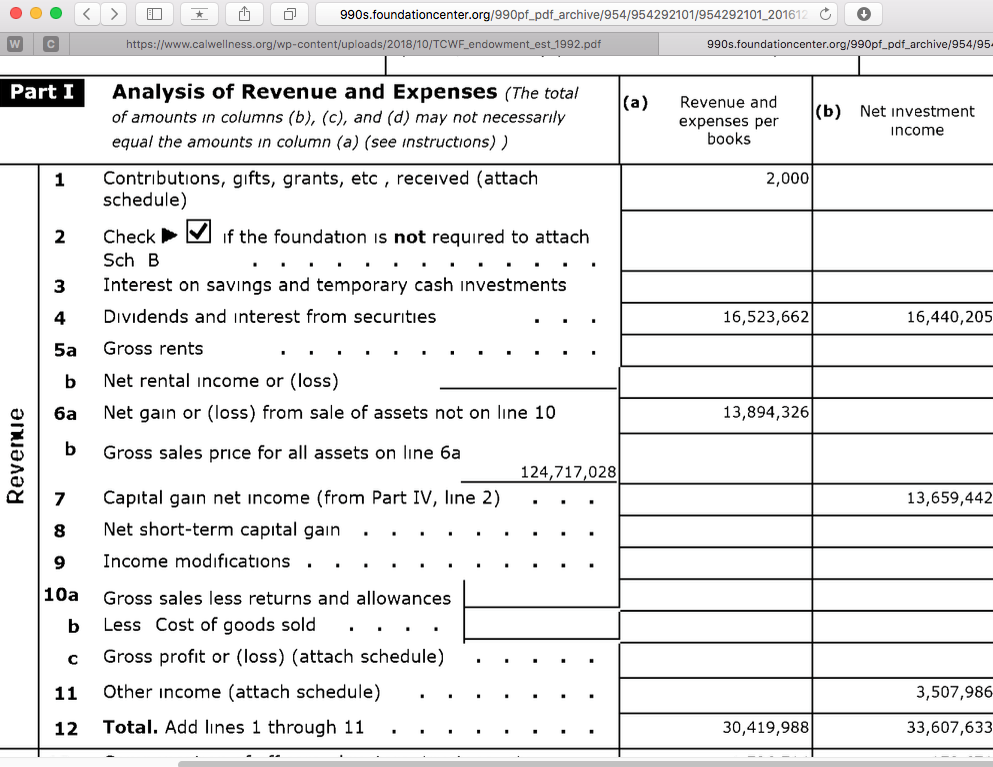The width and height of the screenshot is (993, 767).
Task: Click the address bar URL field
Action: (560, 14)
